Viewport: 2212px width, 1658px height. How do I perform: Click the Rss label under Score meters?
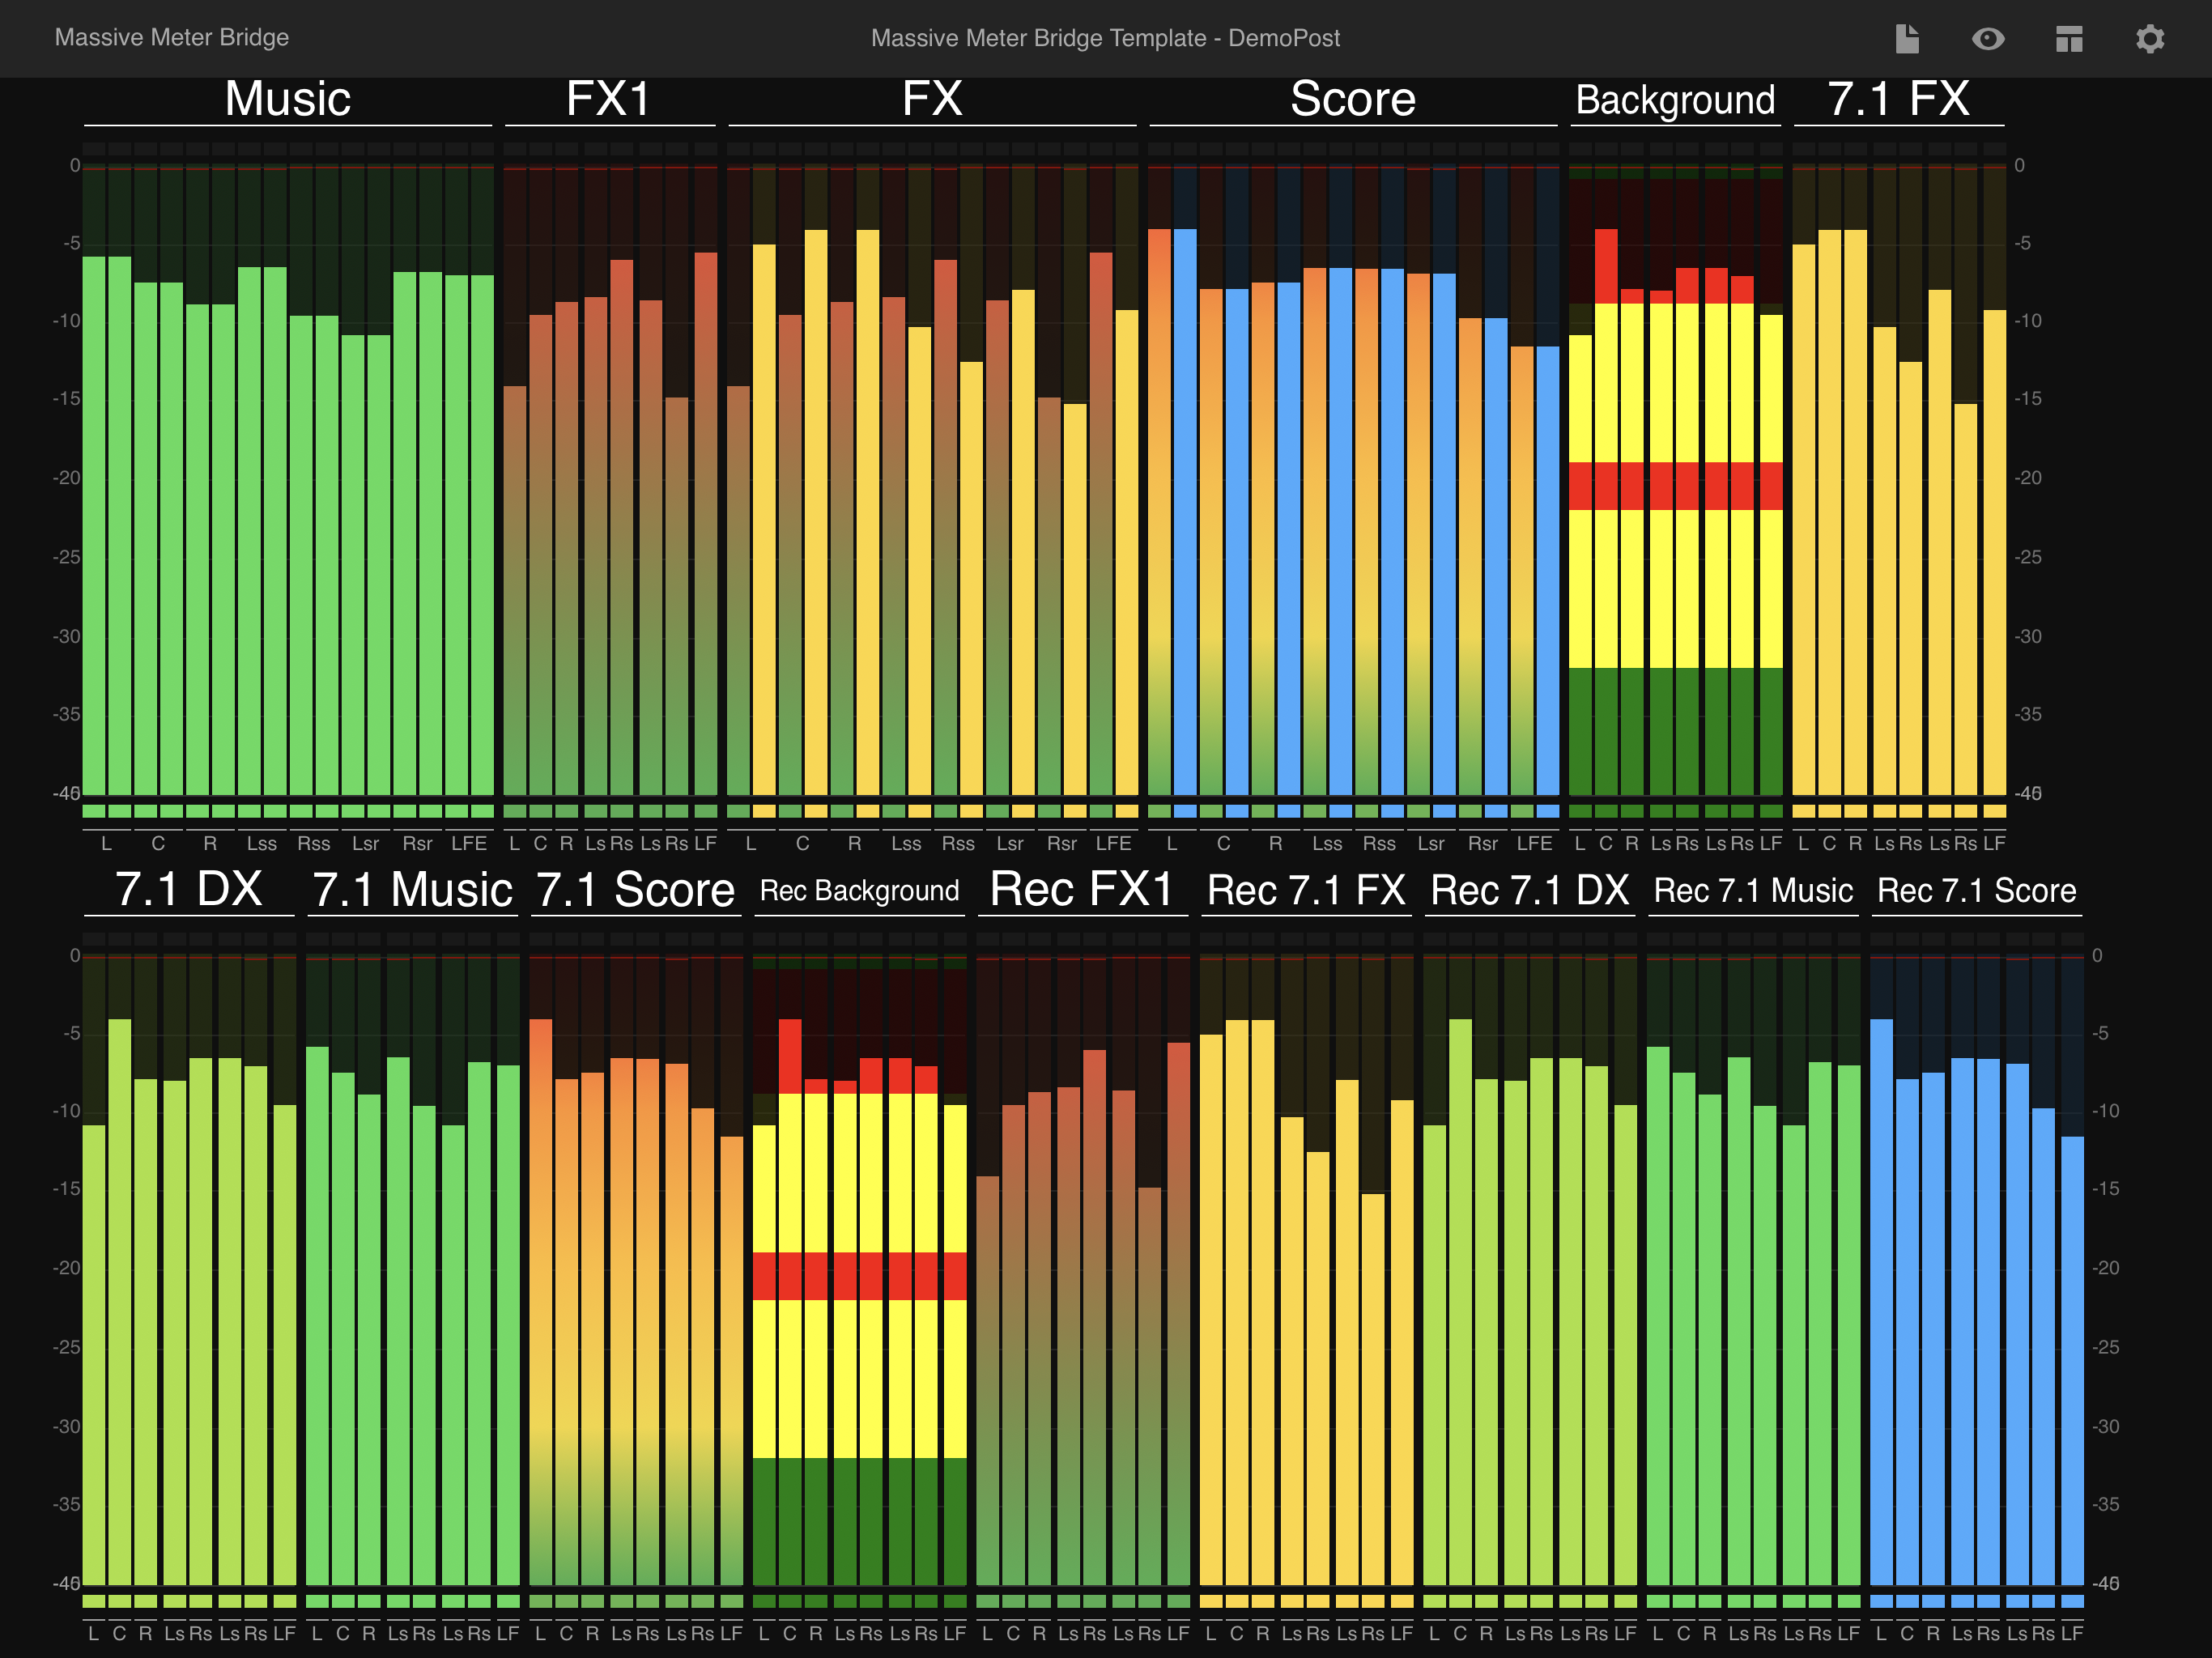pos(1379,843)
